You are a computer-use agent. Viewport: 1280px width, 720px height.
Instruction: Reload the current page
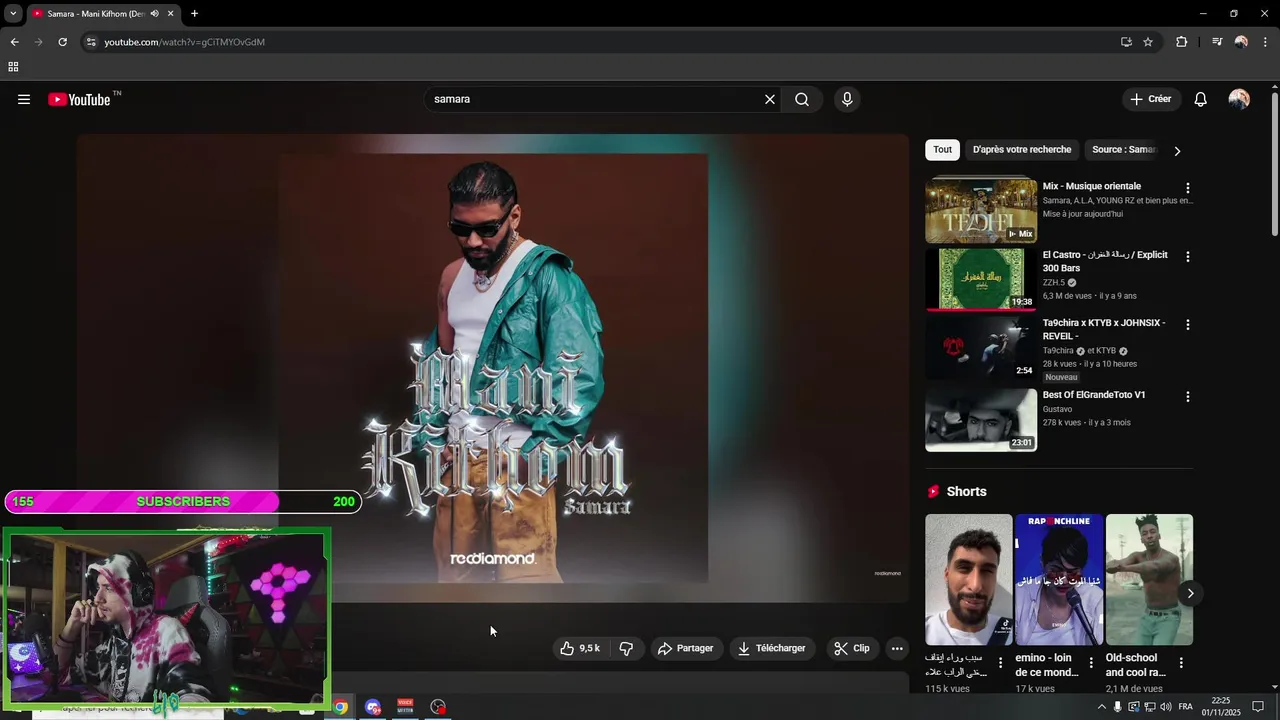pos(62,42)
